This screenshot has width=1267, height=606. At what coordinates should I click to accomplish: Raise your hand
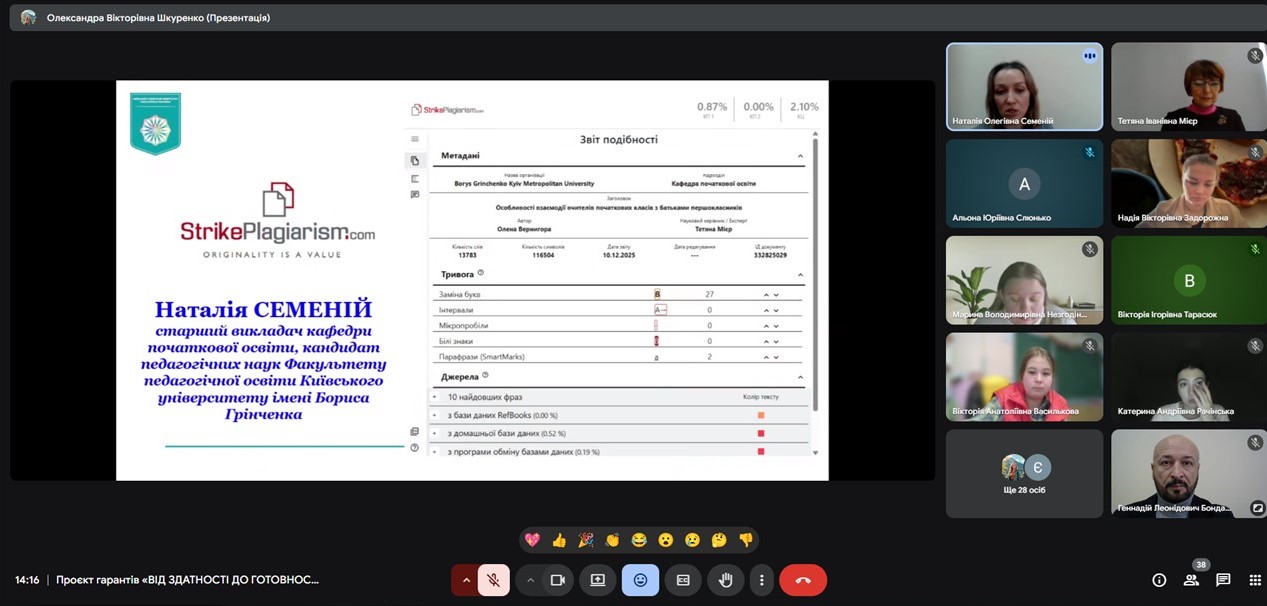tap(725, 580)
